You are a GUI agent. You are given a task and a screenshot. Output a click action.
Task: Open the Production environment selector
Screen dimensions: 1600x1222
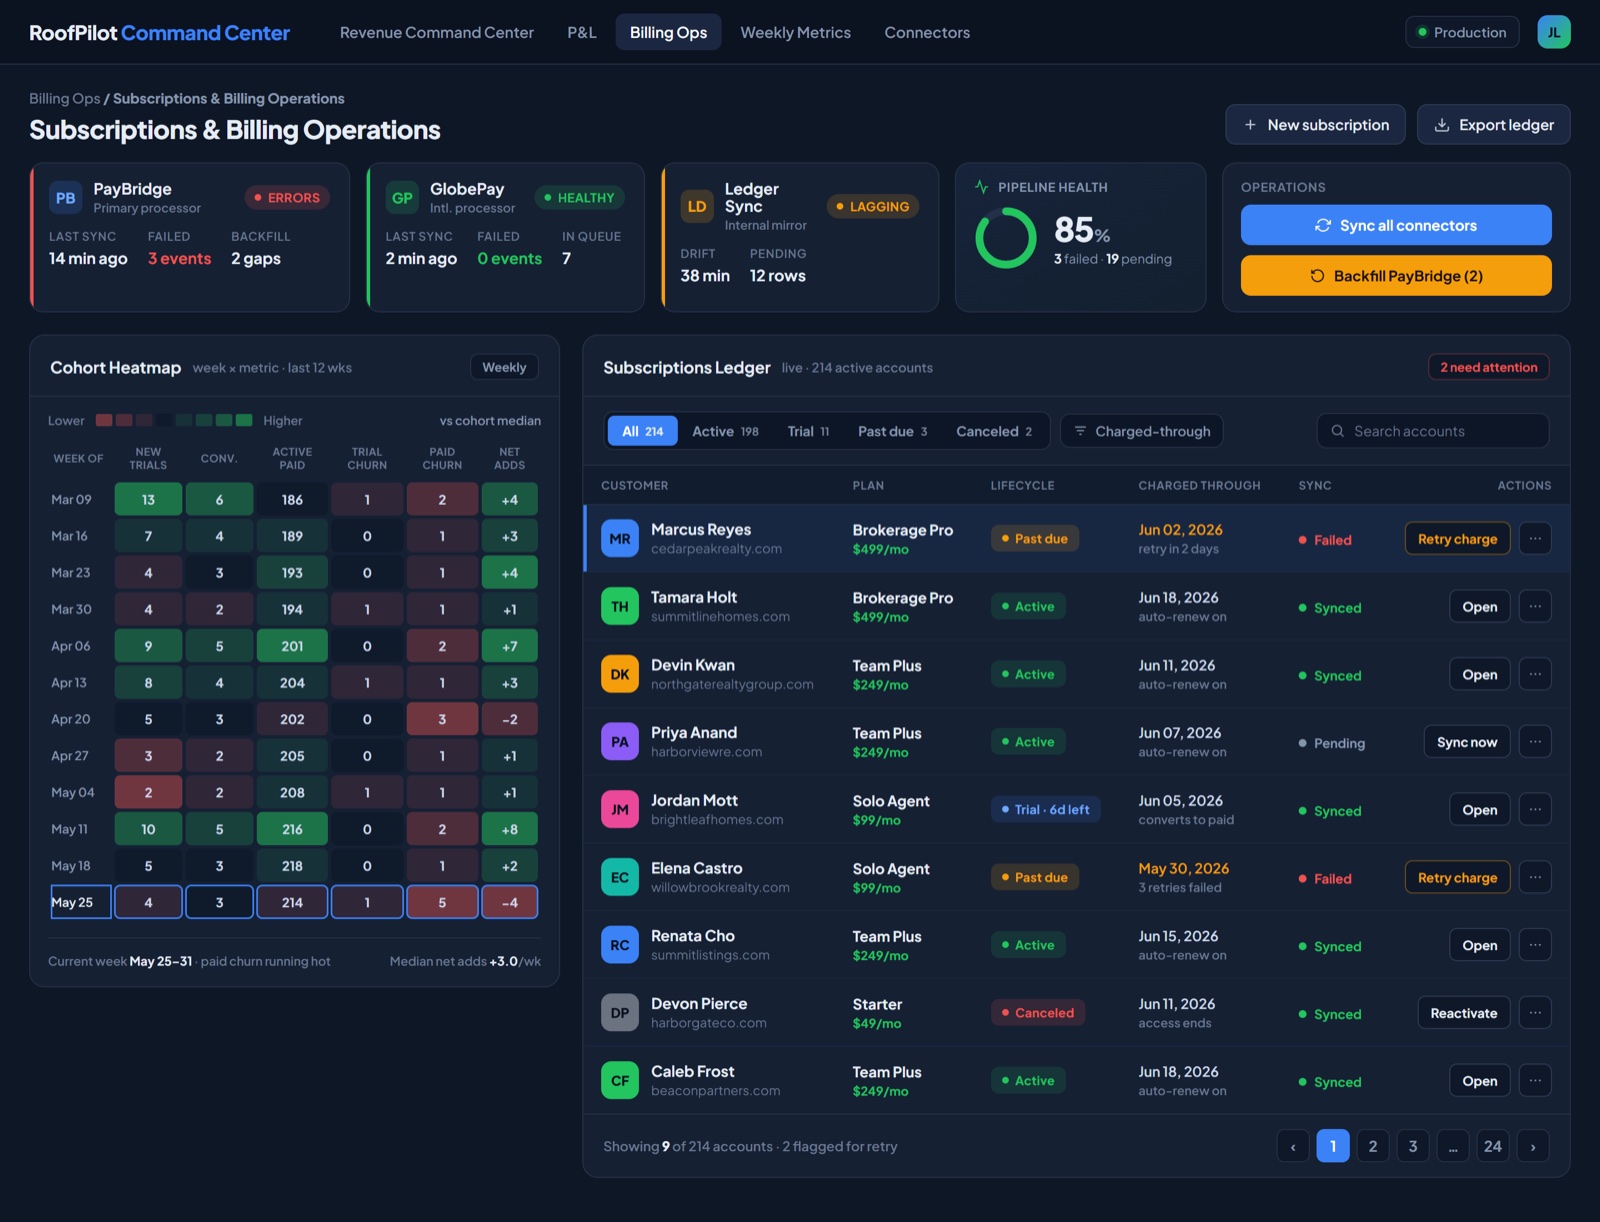tap(1462, 32)
